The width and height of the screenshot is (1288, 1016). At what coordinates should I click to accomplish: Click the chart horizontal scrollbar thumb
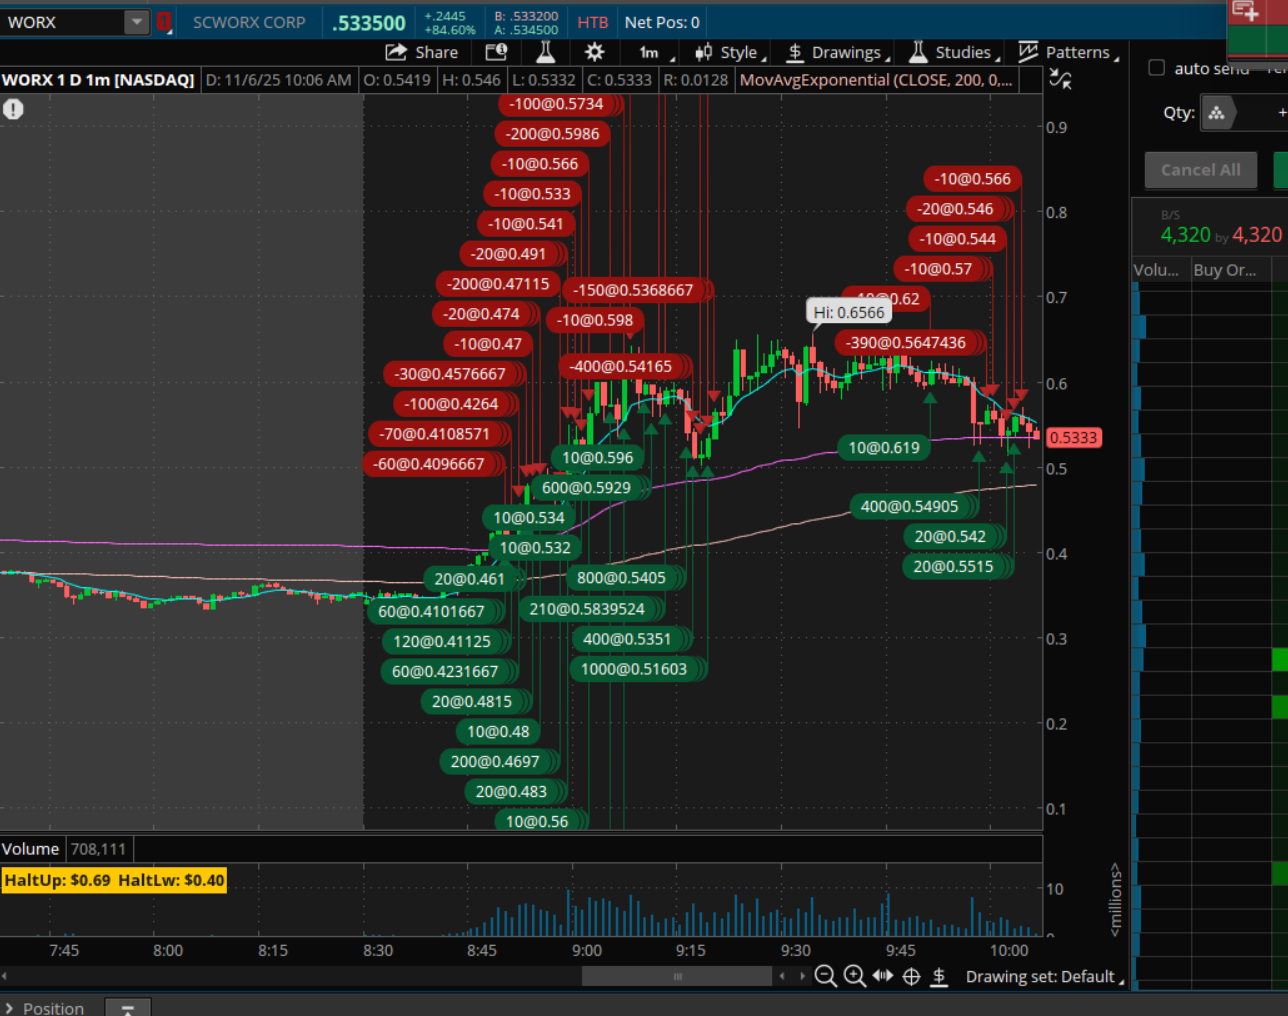[677, 976]
